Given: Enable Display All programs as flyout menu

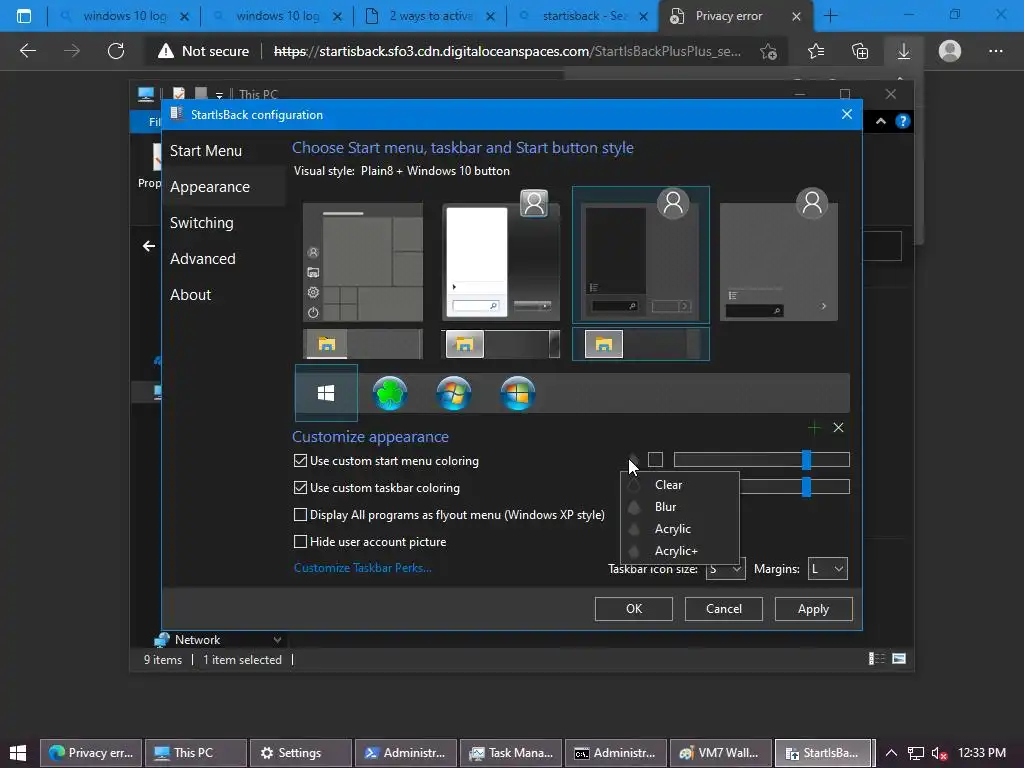Looking at the screenshot, I should 449,515.
